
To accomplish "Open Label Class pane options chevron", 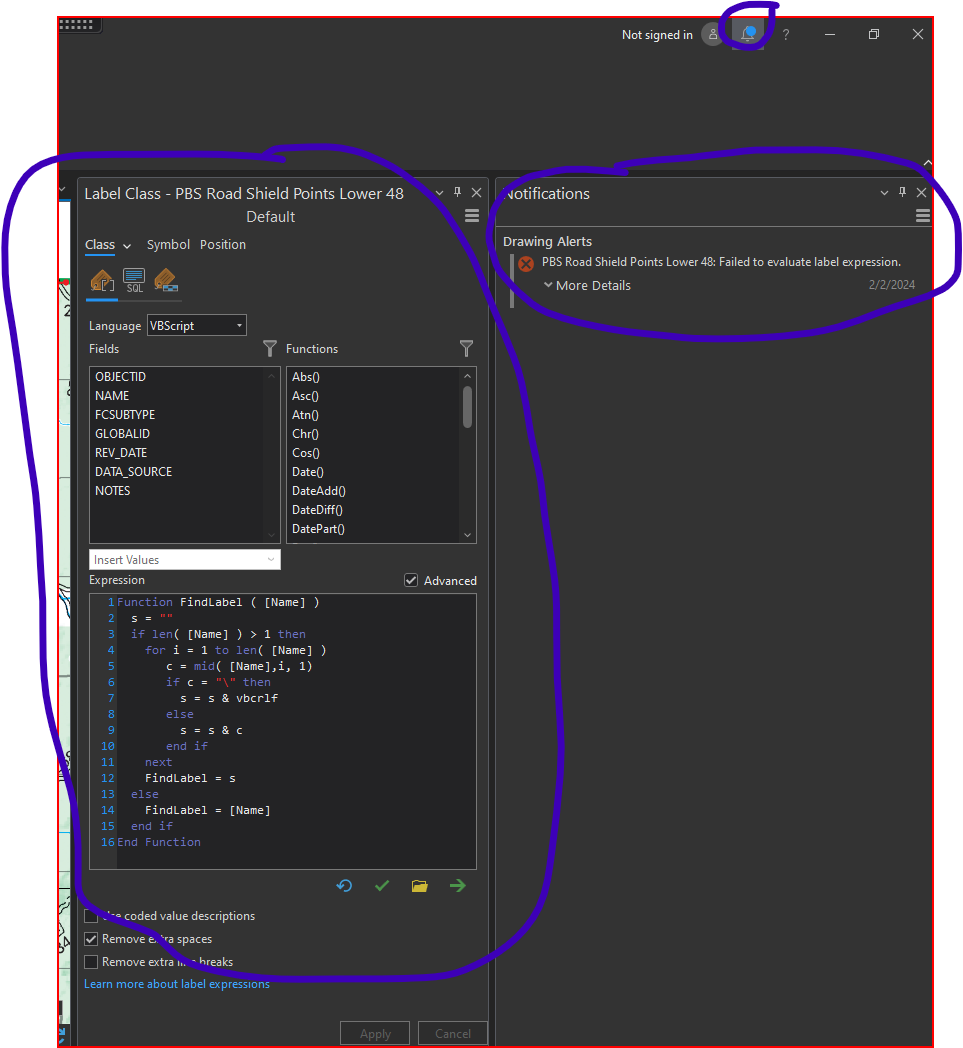I will click(x=439, y=192).
